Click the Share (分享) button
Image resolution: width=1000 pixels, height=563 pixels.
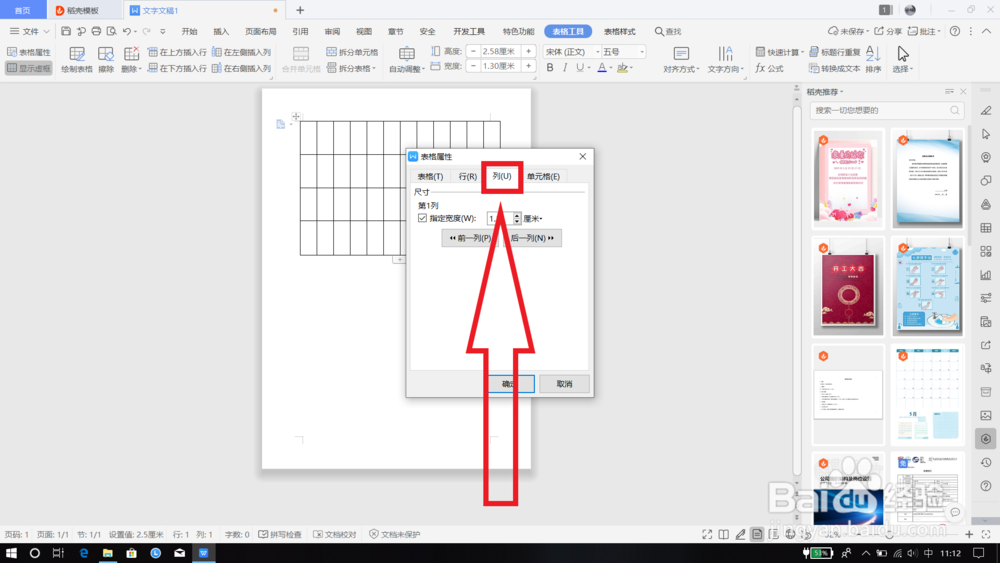coord(888,31)
